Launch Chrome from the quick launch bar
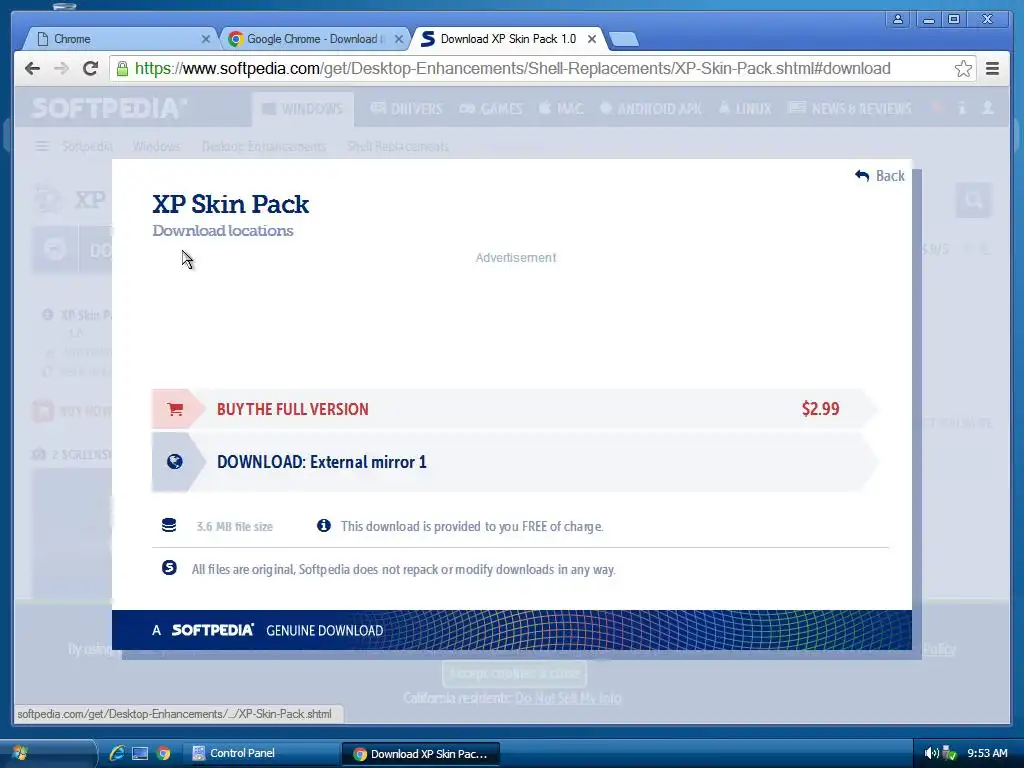The width and height of the screenshot is (1024, 768). [163, 754]
